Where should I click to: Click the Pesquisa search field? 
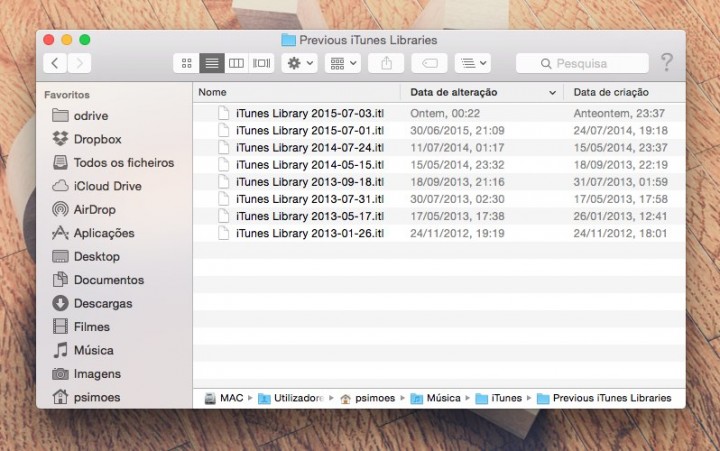coord(582,63)
